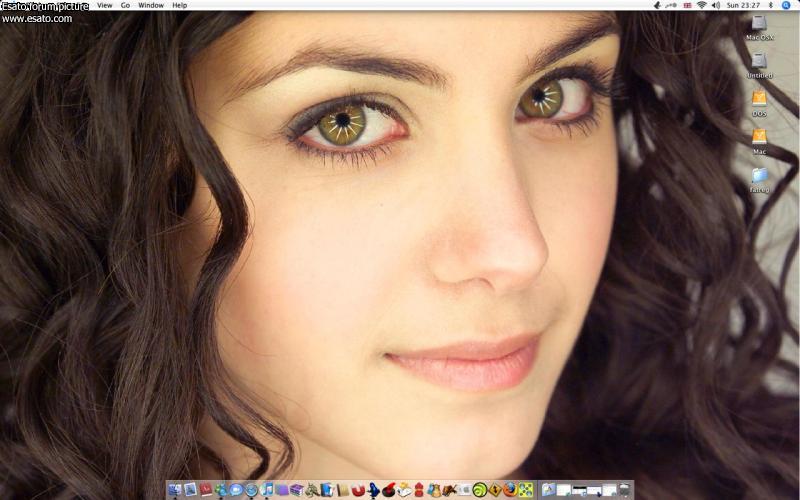Open the Trash in the Dock

click(624, 490)
